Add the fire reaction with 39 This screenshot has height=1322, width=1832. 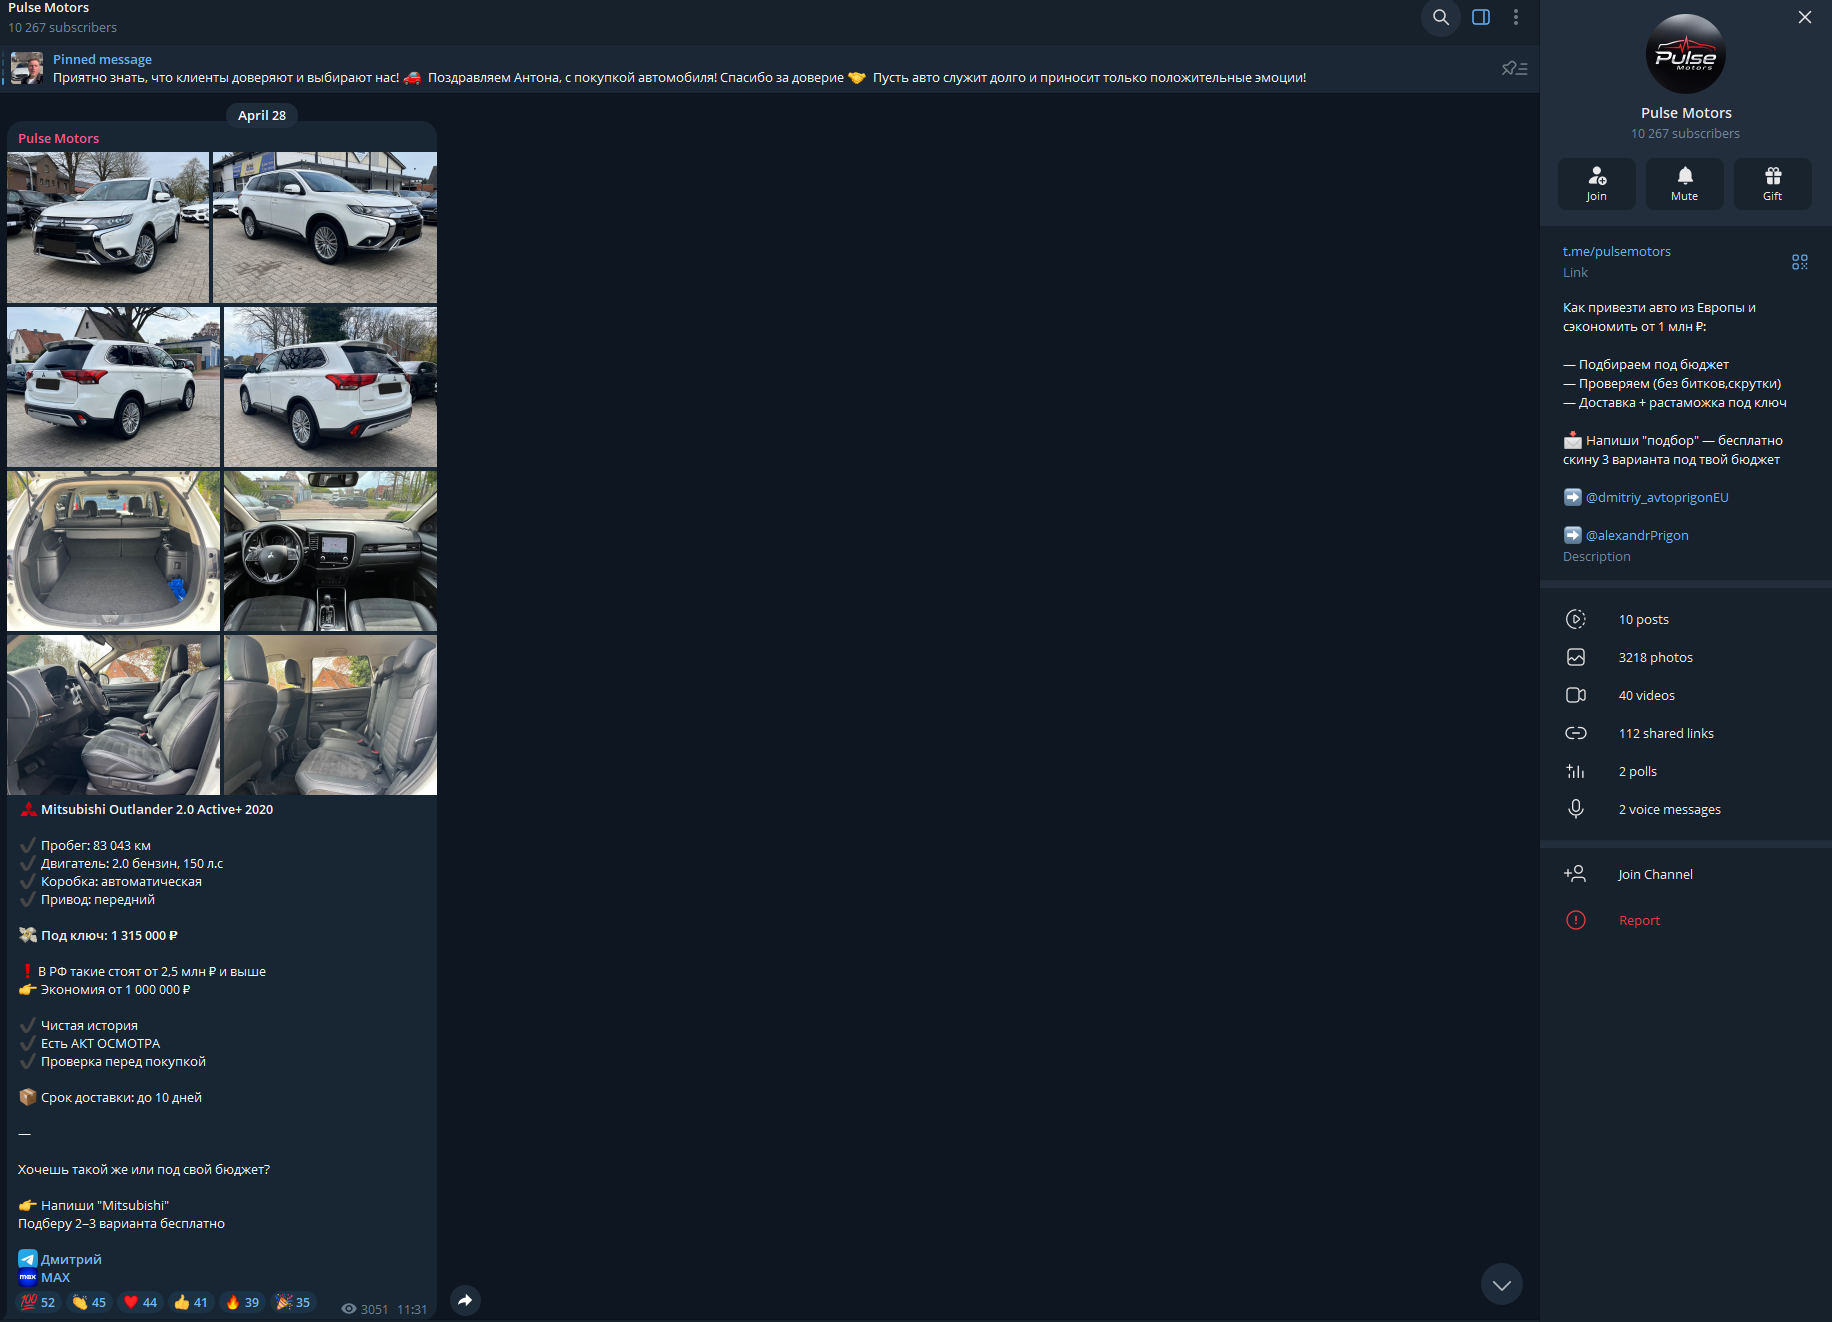[x=242, y=1303]
